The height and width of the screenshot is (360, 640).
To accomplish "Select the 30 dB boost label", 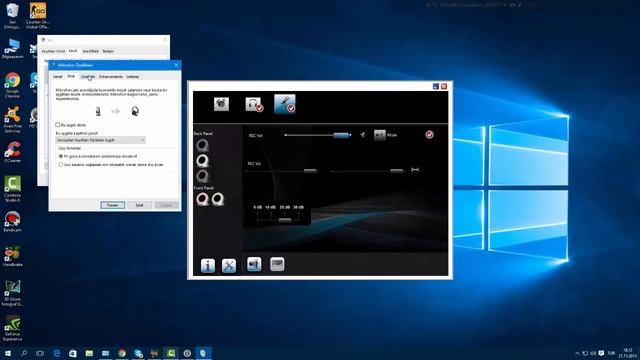I will tap(298, 207).
